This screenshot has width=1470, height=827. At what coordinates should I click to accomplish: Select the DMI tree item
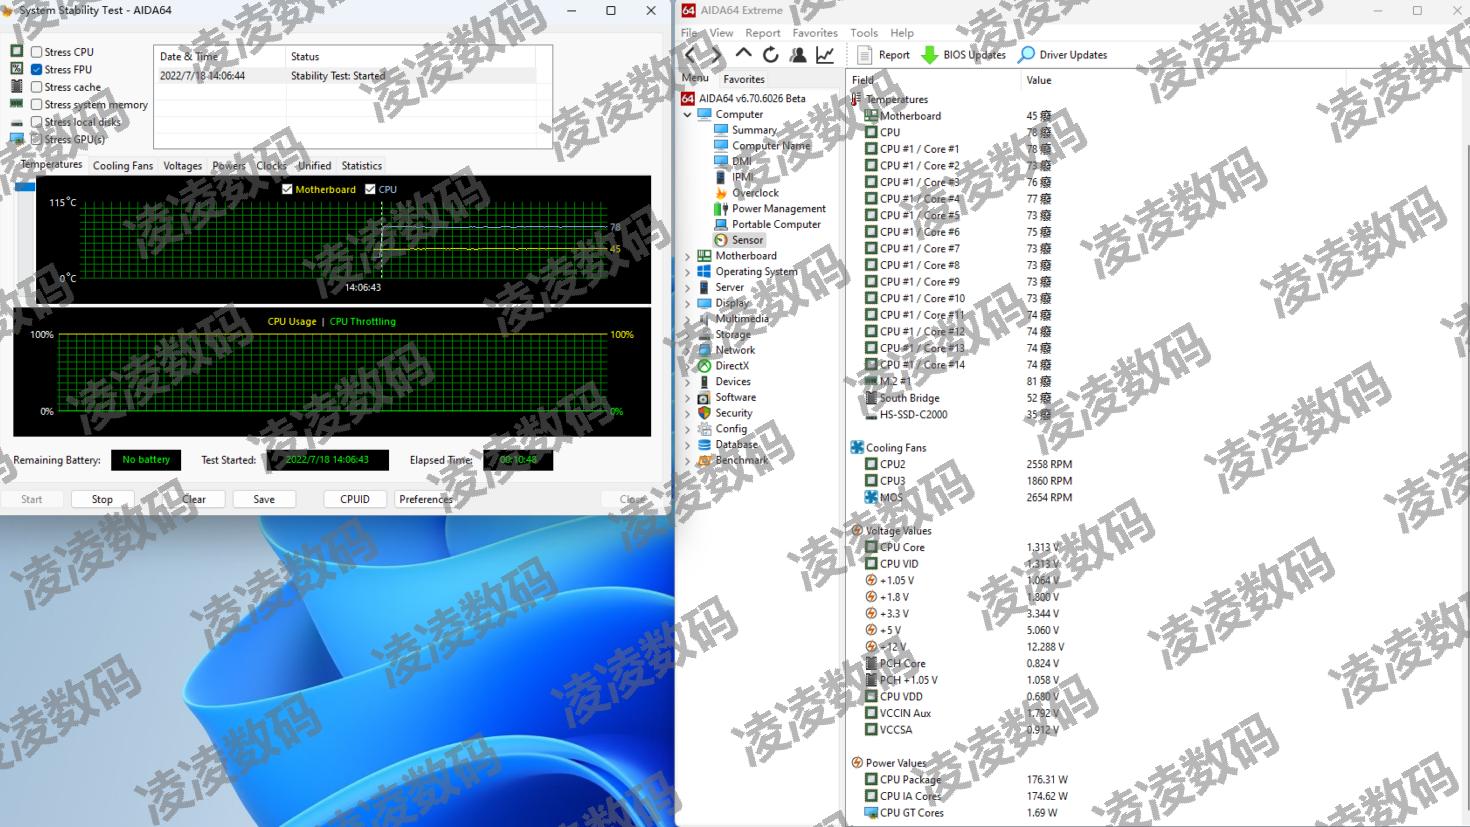pos(733,161)
